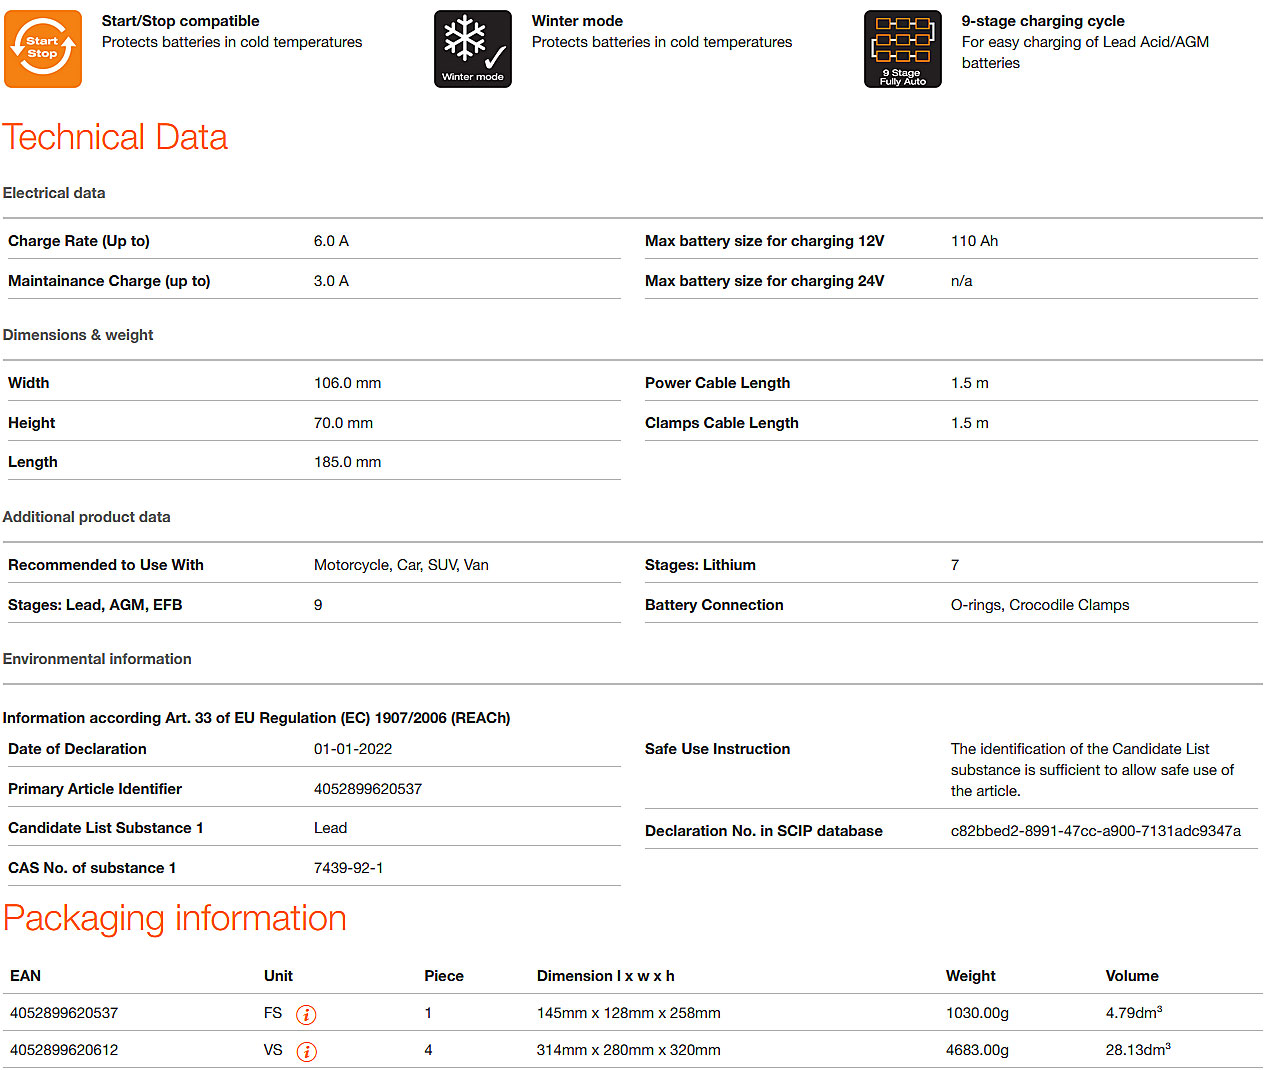The image size is (1266, 1070).
Task: Click the Volume column header
Action: click(x=1131, y=976)
